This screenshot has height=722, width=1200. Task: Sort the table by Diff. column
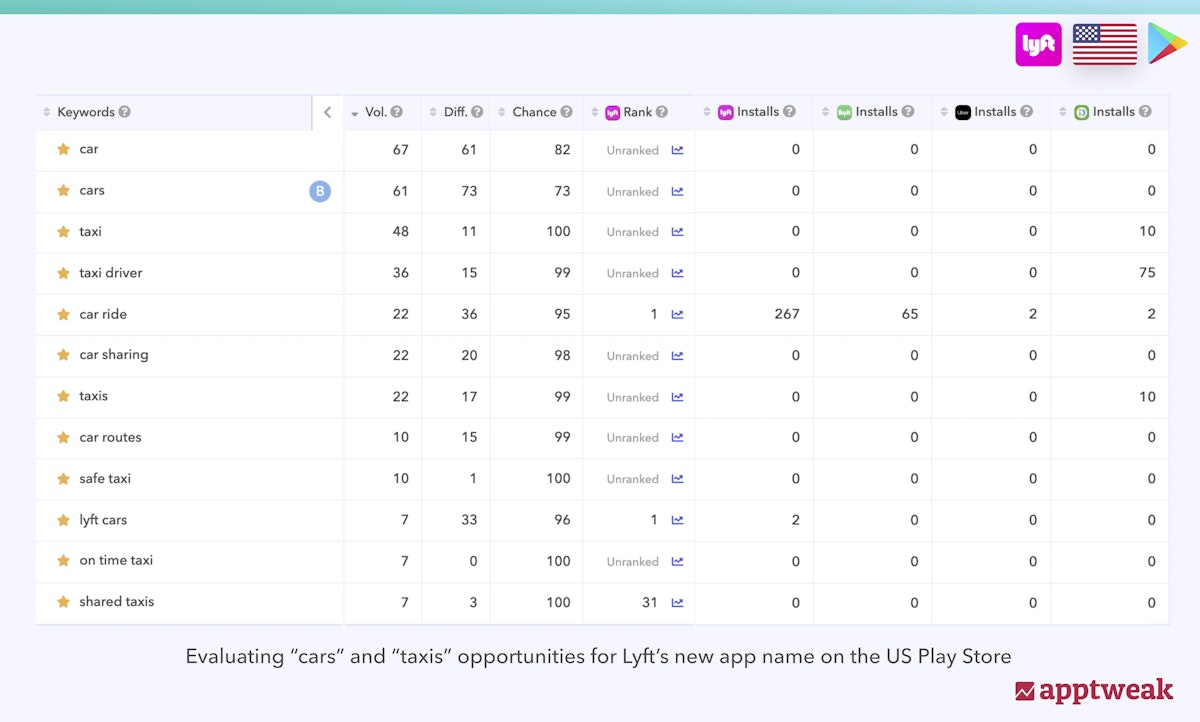(455, 112)
